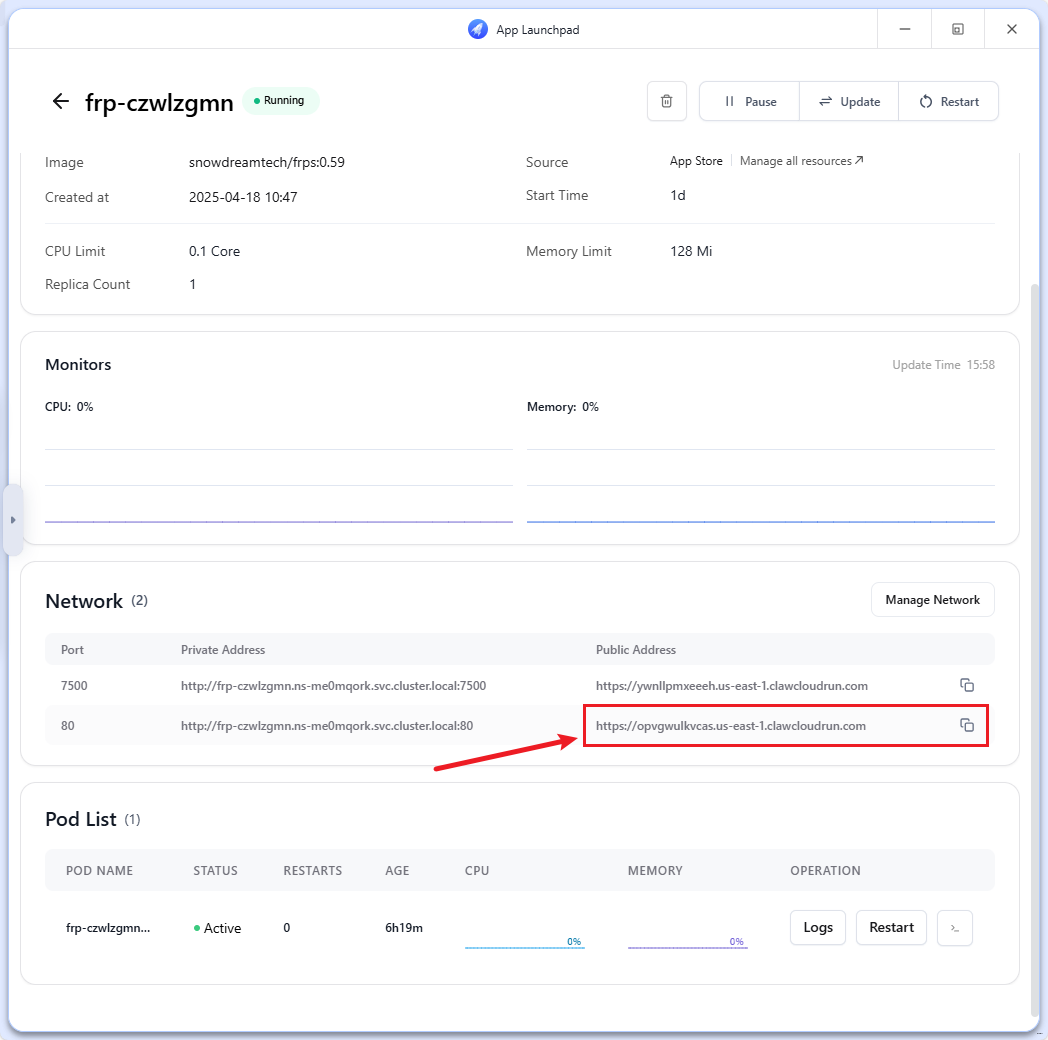Image resolution: width=1048 pixels, height=1040 pixels.
Task: Open the opvgwulkvcas public address link
Action: pos(730,726)
